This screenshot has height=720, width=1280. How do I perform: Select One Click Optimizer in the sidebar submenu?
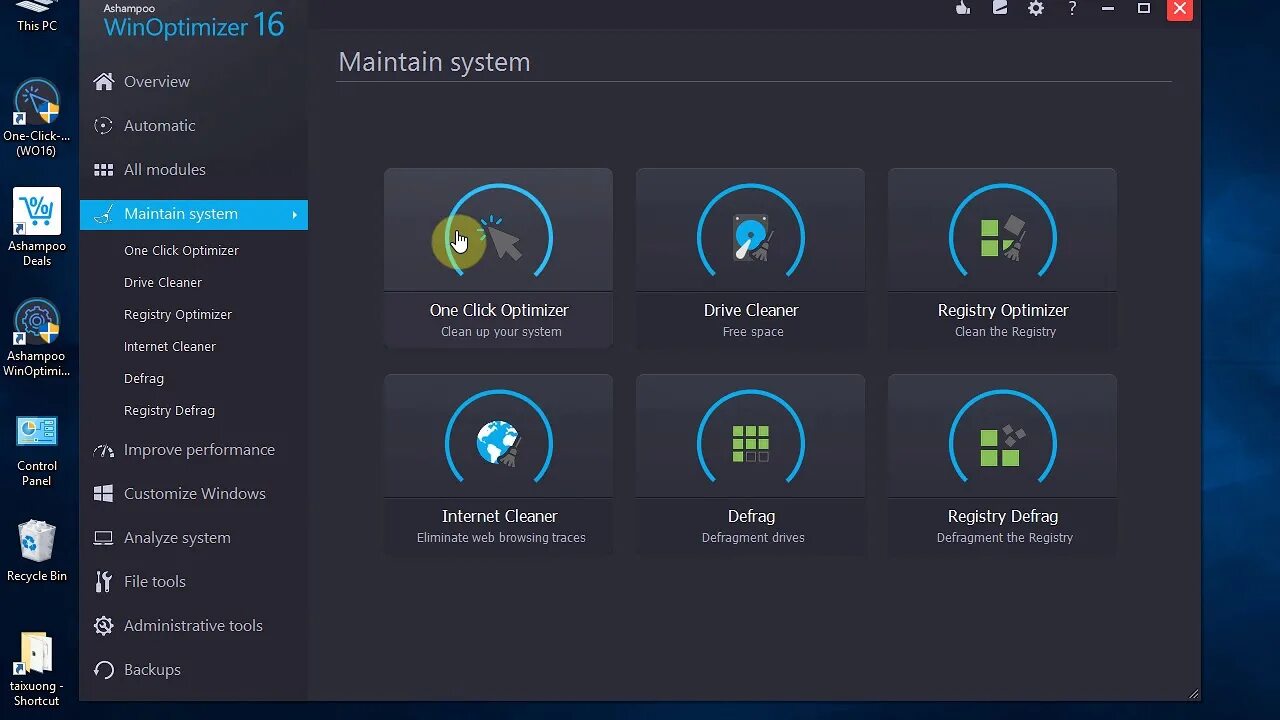click(181, 251)
